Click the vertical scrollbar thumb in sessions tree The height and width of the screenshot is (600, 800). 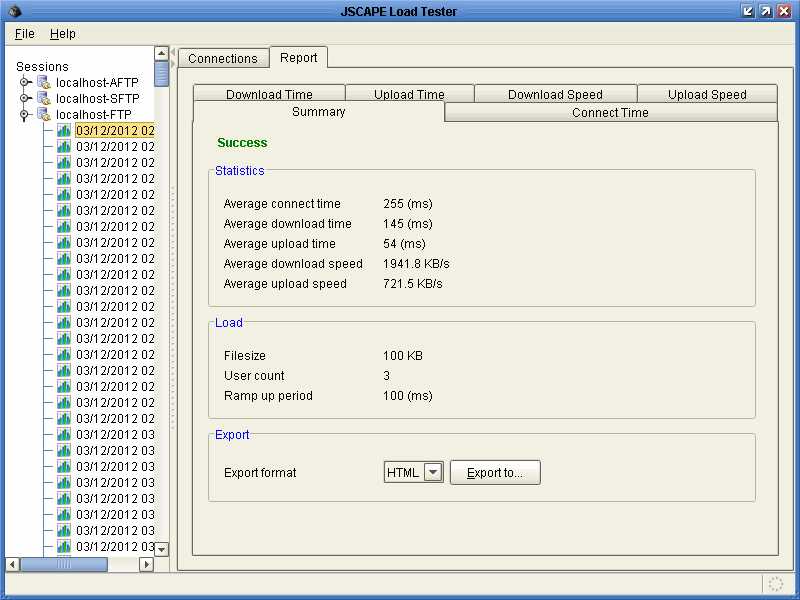[161, 74]
